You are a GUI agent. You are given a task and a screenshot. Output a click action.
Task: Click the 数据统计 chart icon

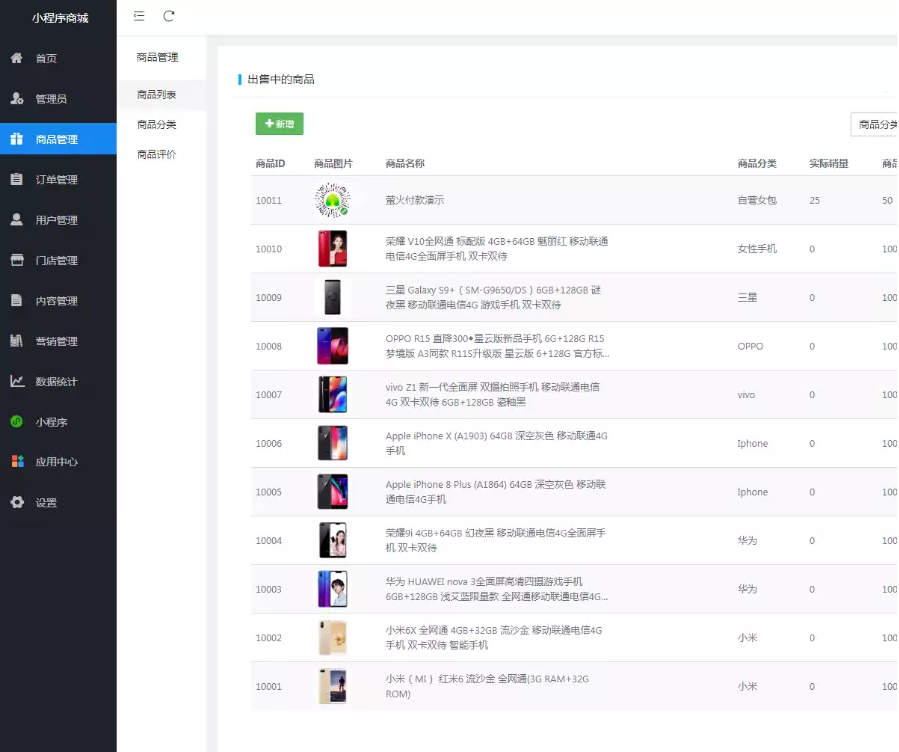click(17, 381)
